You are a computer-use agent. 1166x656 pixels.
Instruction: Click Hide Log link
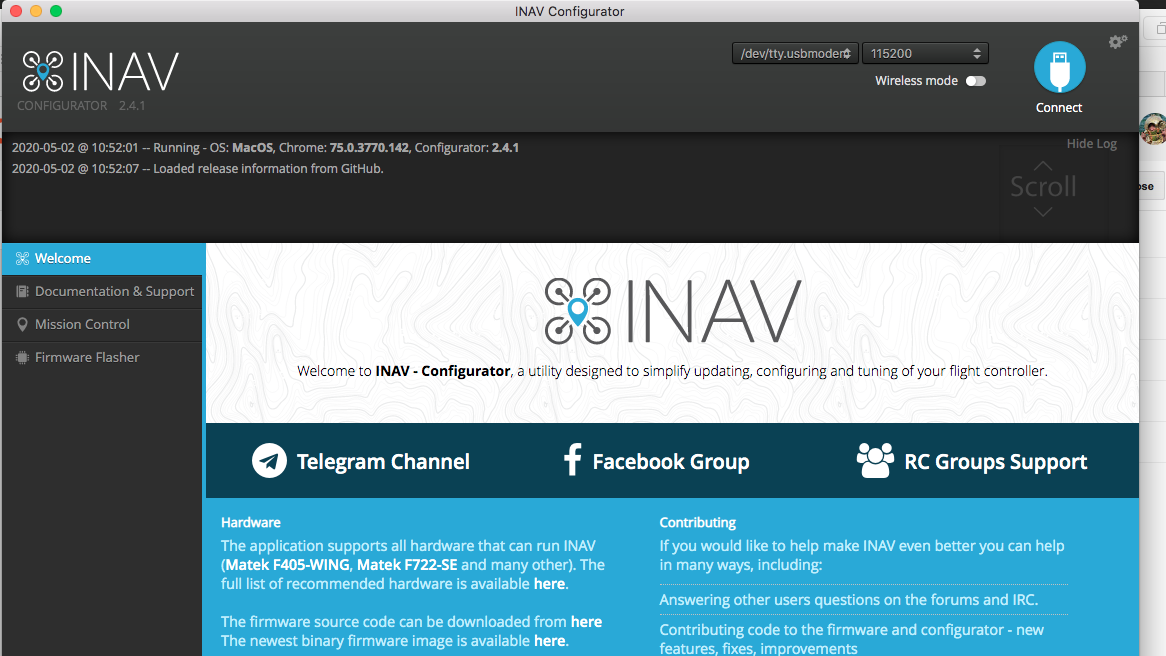coord(1092,144)
